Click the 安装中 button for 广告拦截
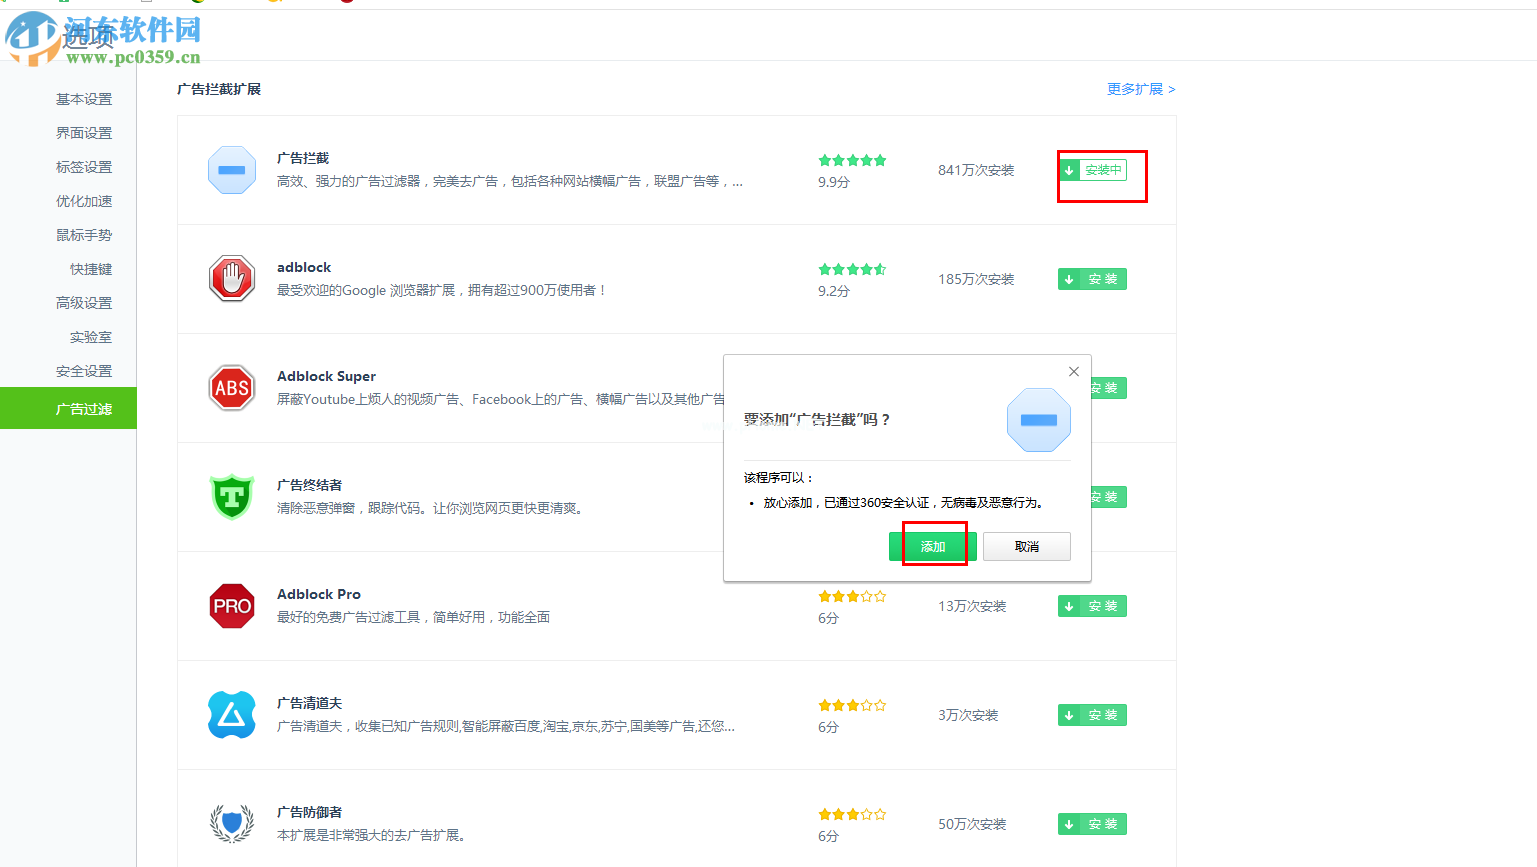The width and height of the screenshot is (1537, 867). tap(1093, 170)
